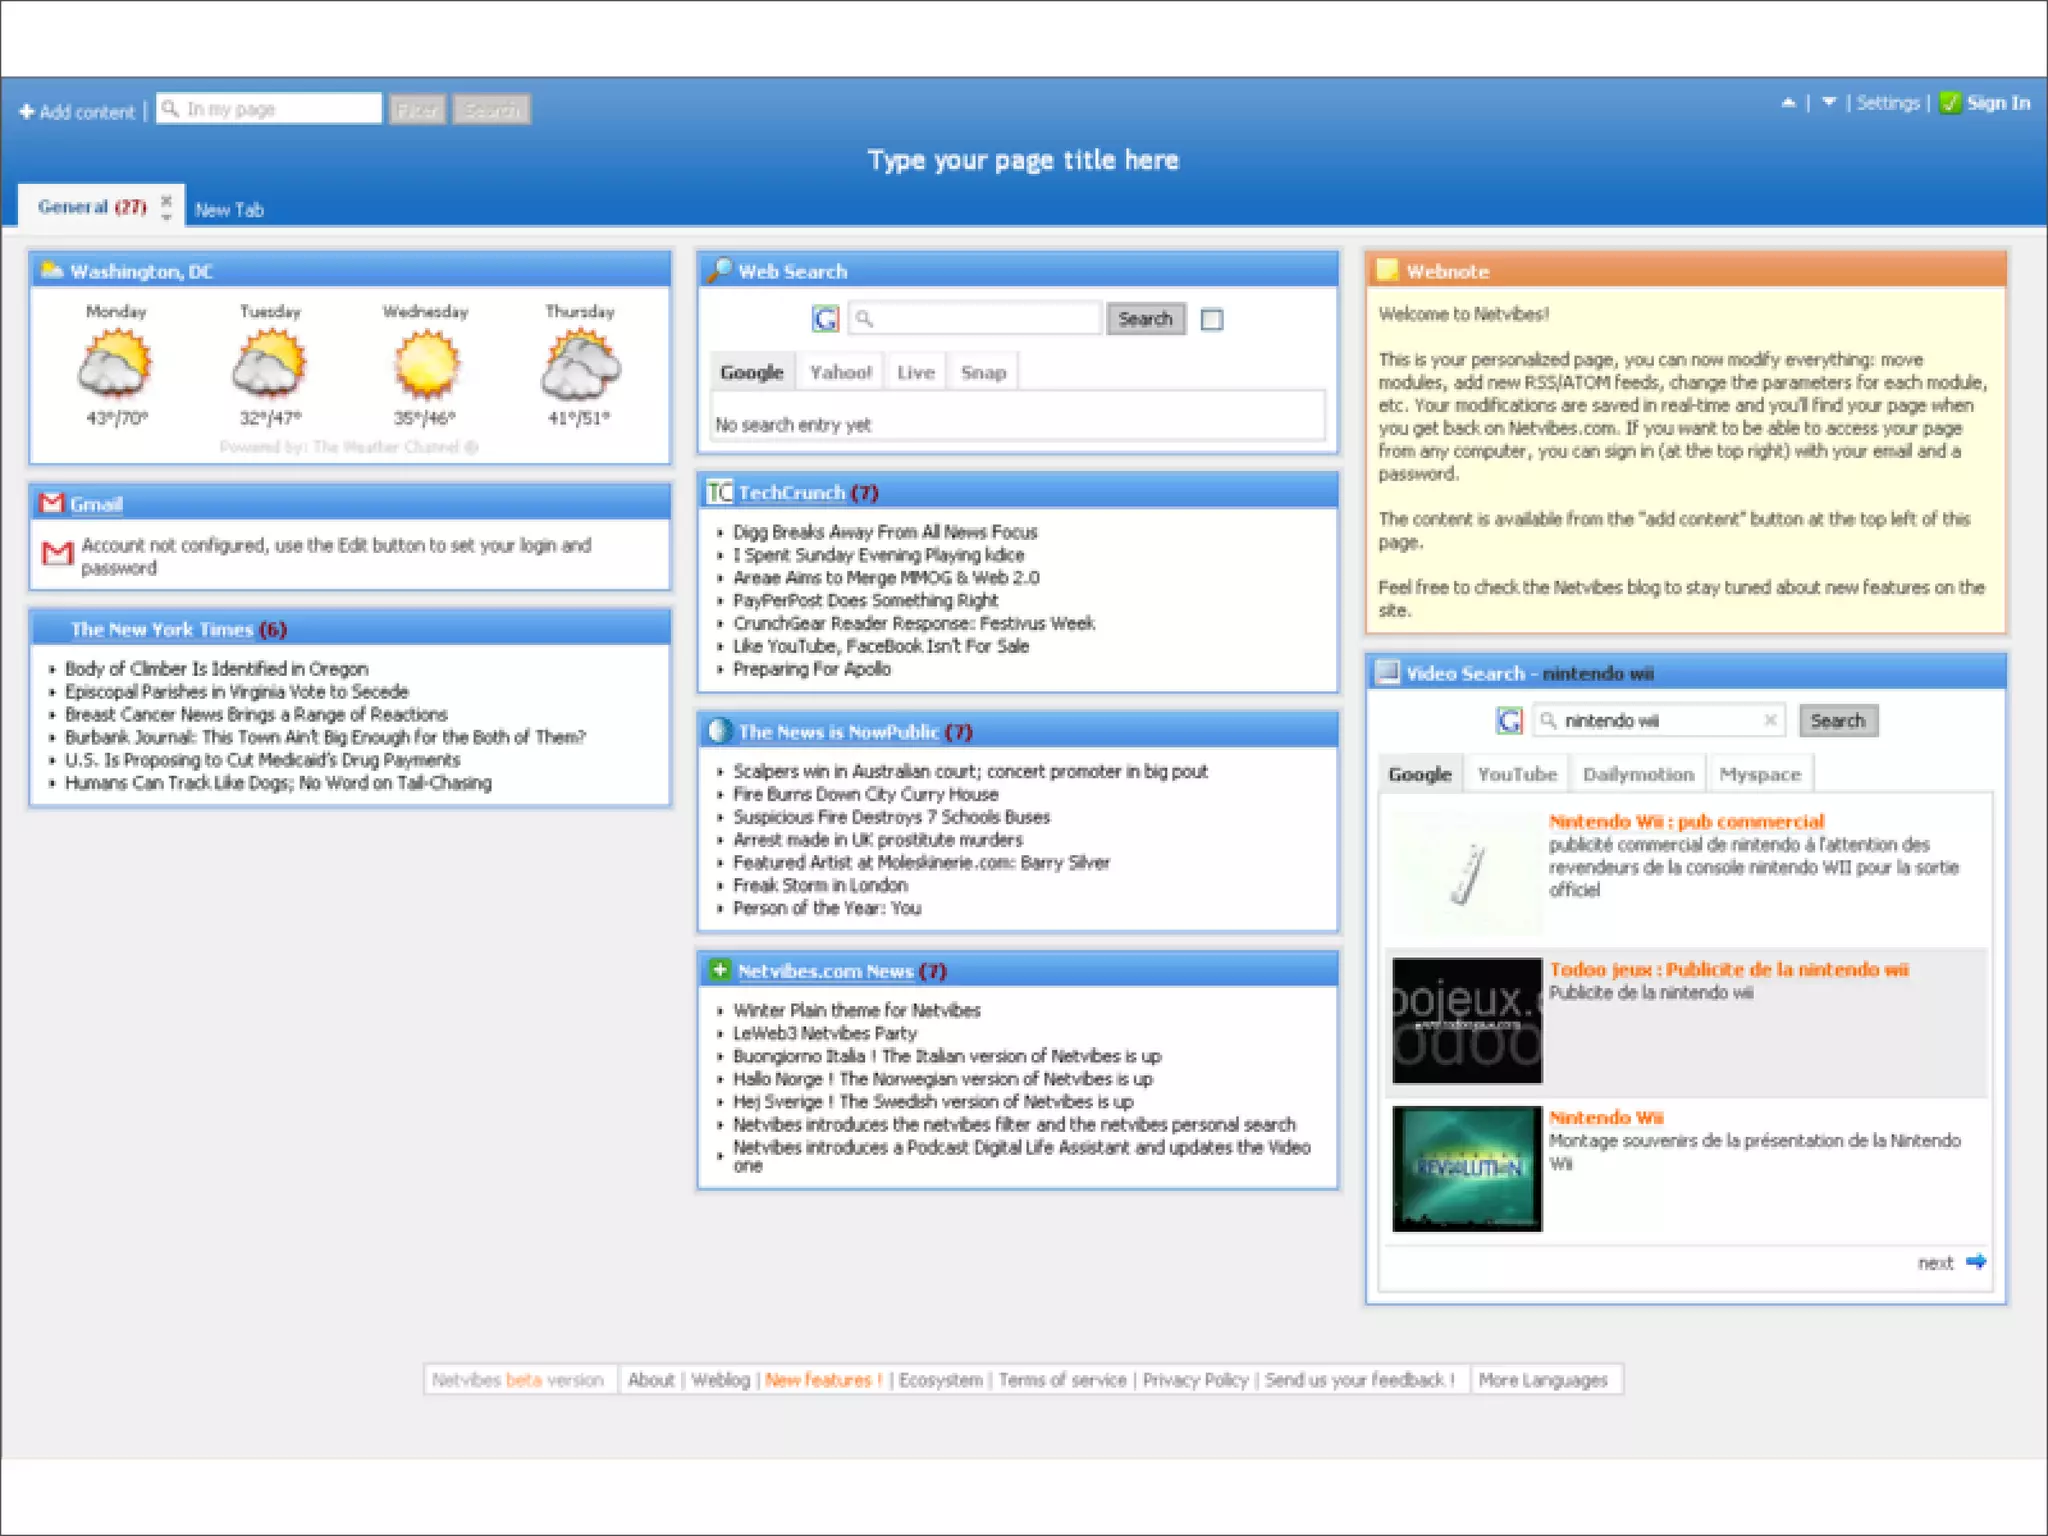Screen dimensions: 2048x1536
Task: Click the greyed Filter button
Action: click(x=418, y=110)
